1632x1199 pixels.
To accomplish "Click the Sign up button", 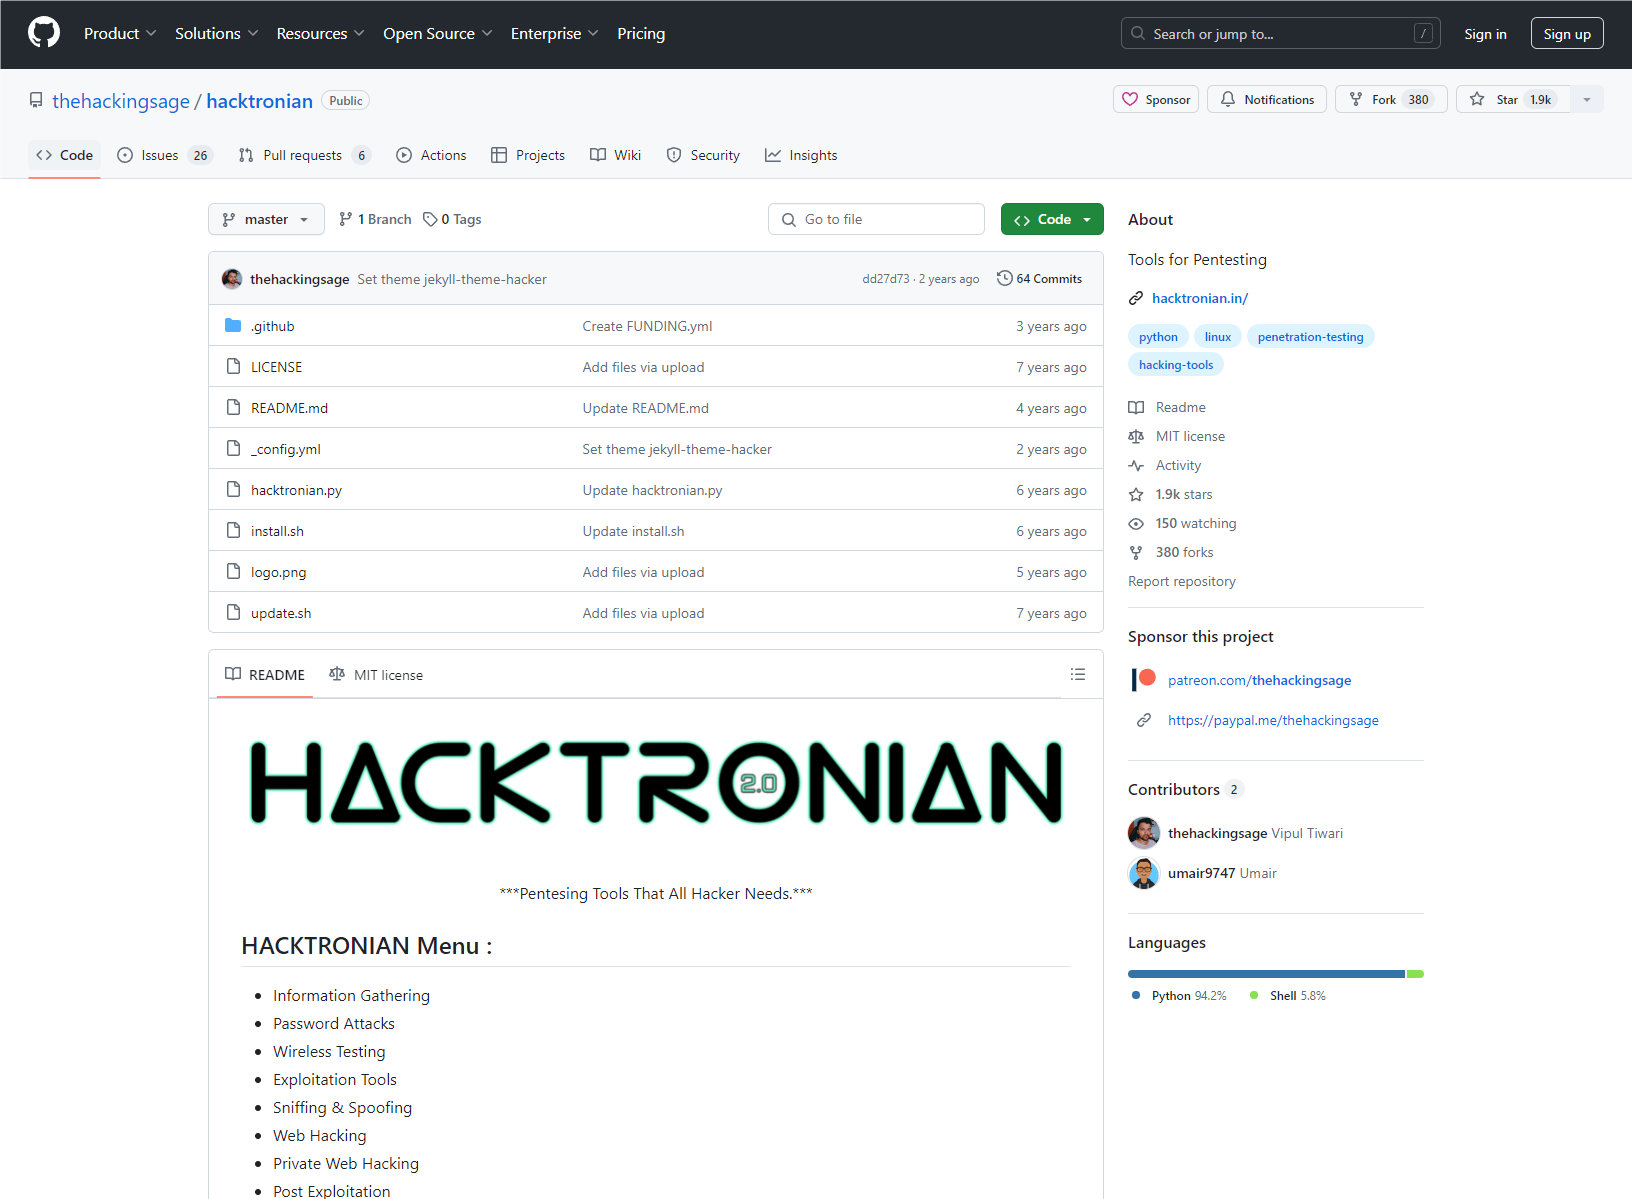I will (x=1567, y=33).
